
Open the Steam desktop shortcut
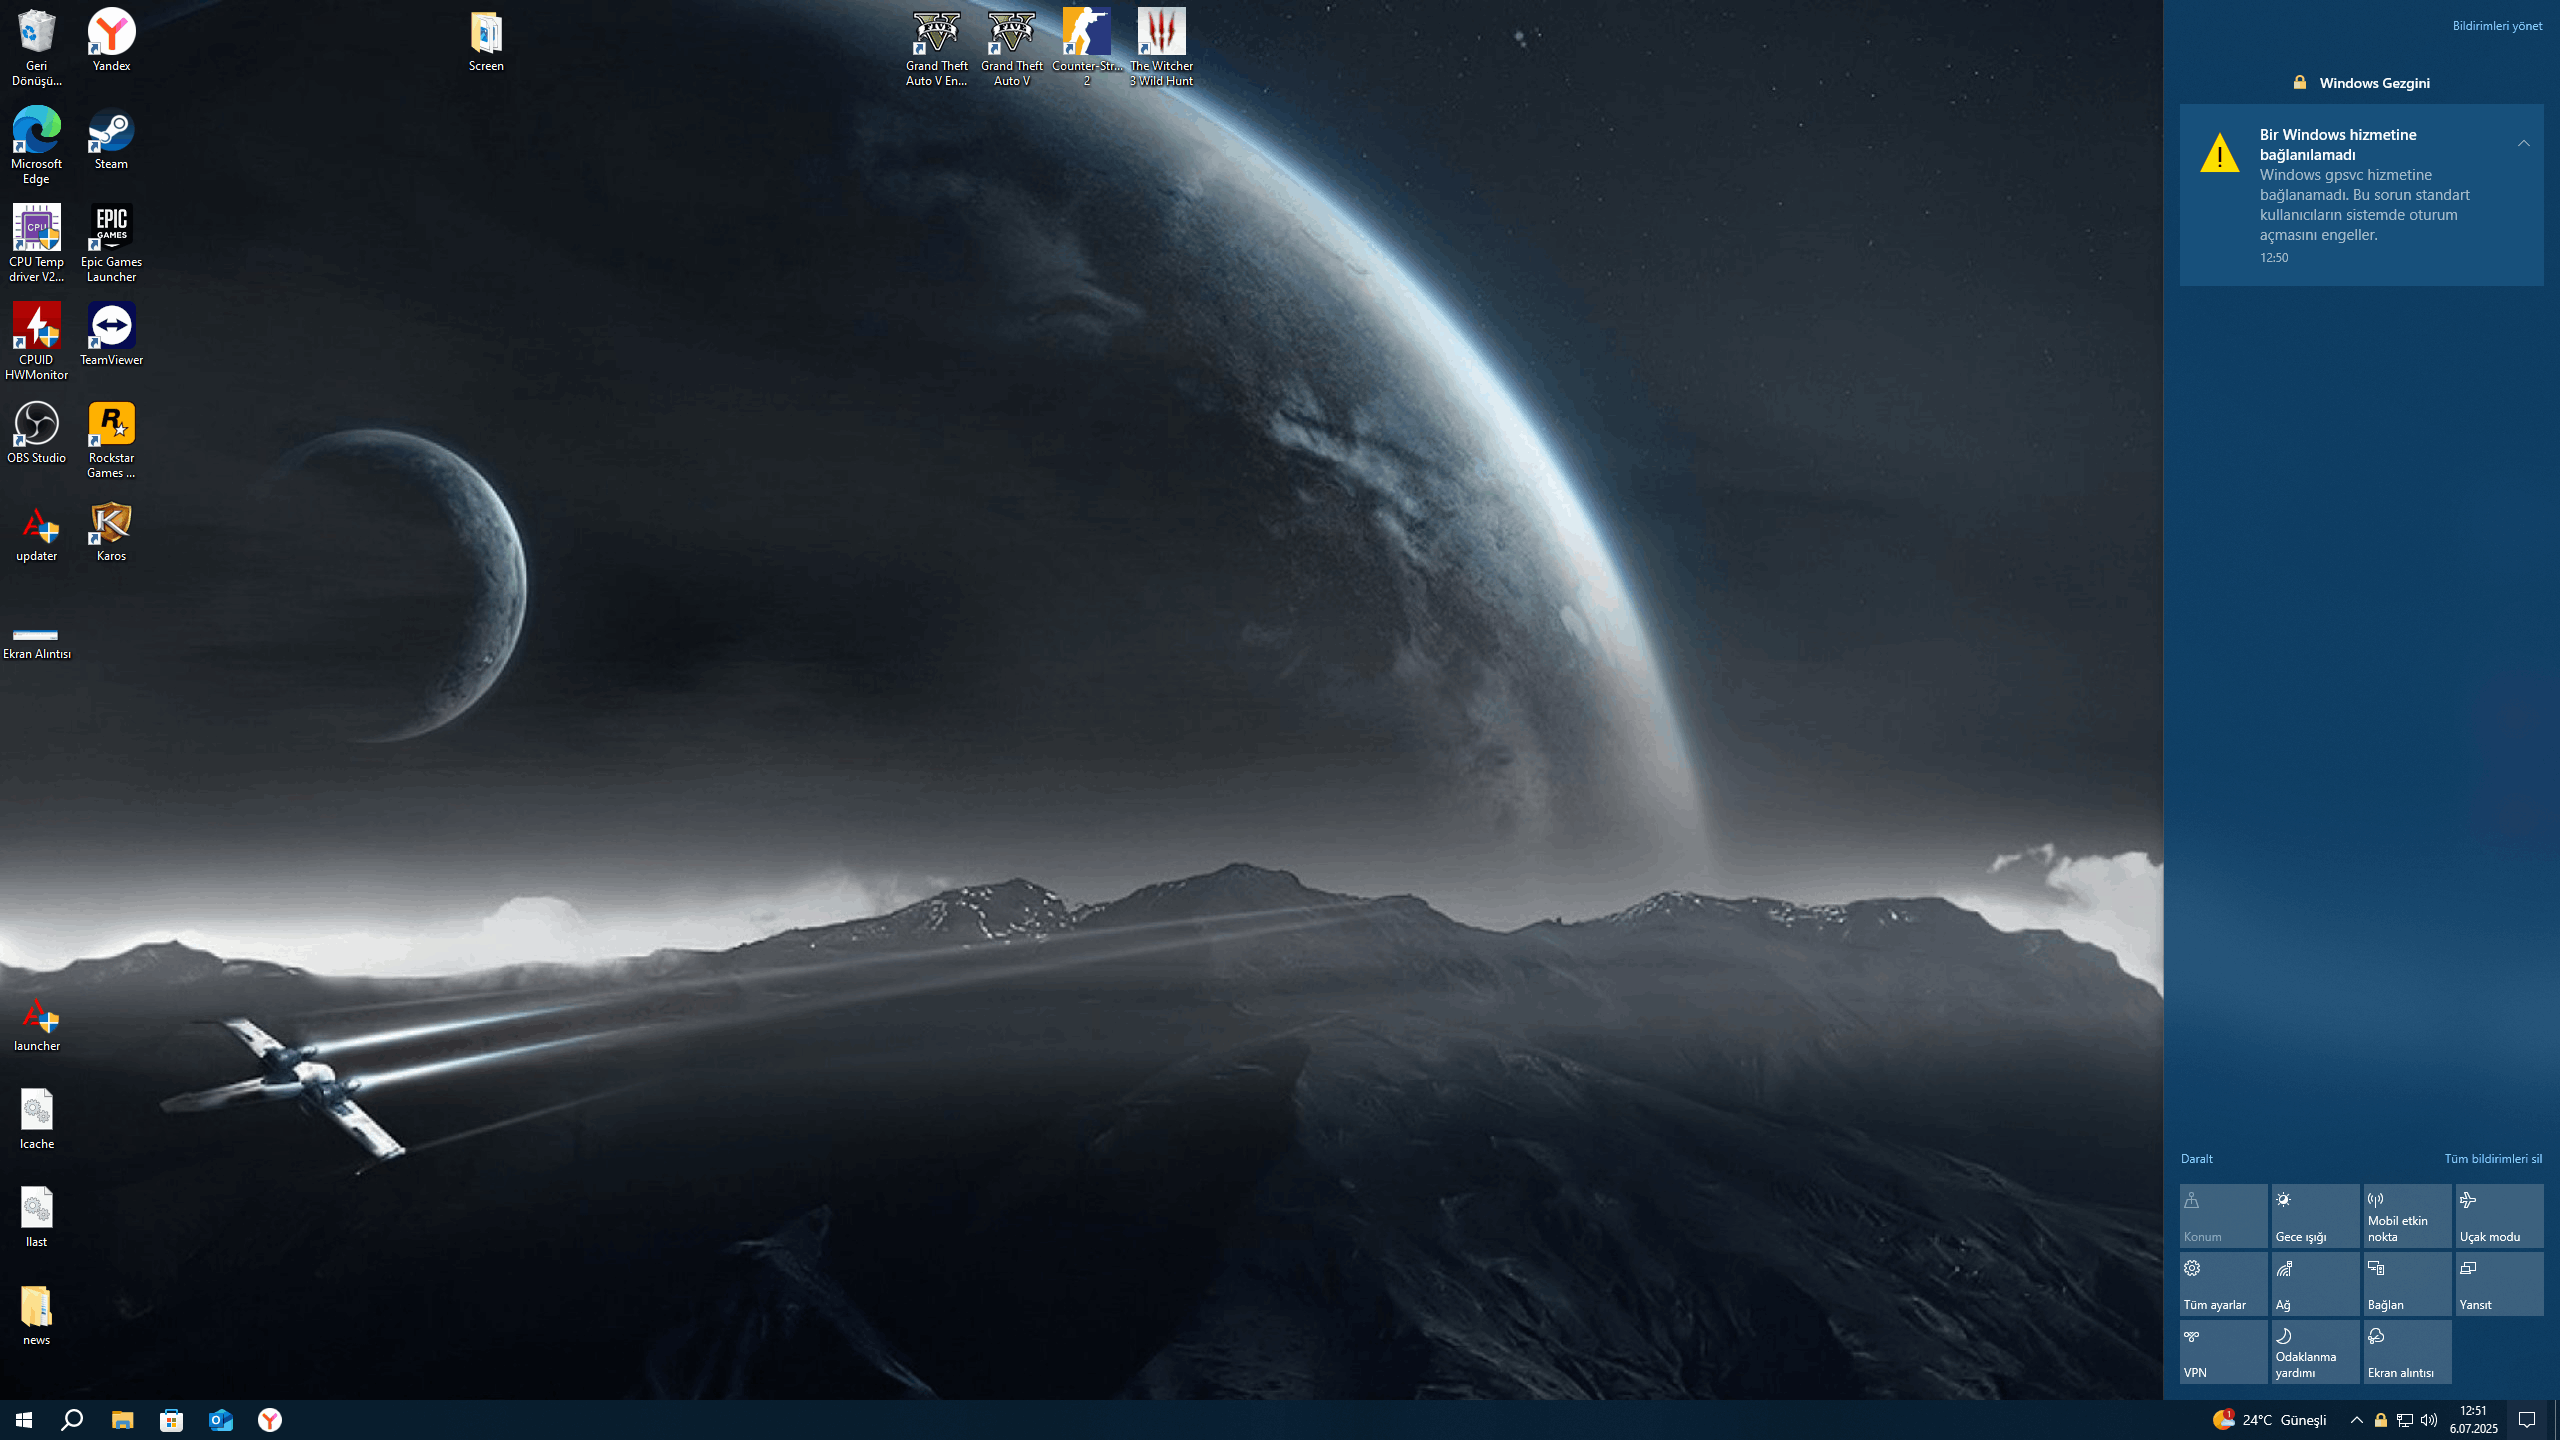(x=111, y=139)
